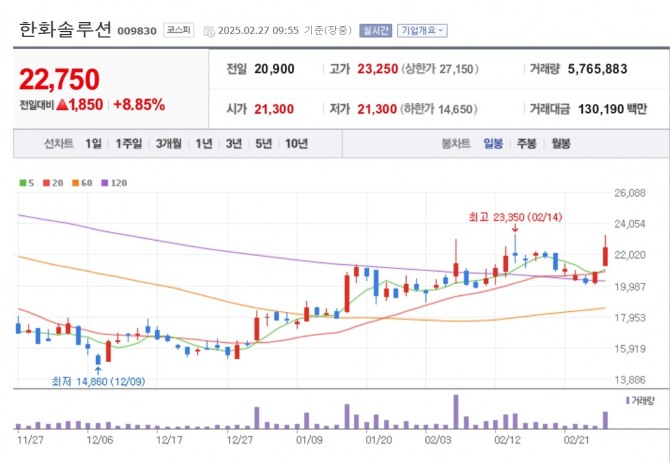Click the green 5-day moving average swatch

coord(23,183)
